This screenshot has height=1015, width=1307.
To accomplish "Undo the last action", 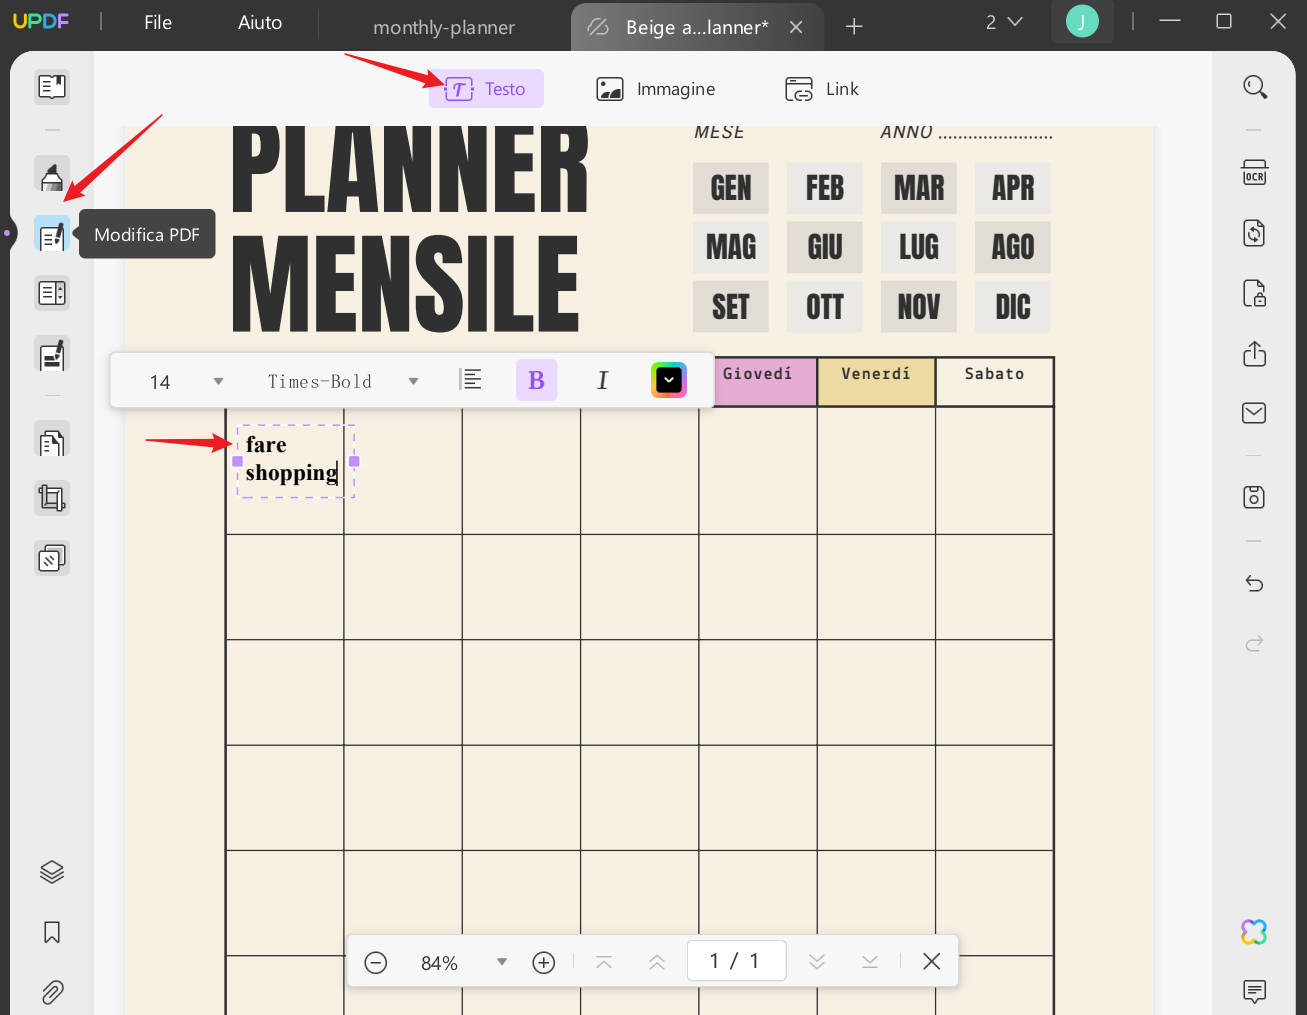I will click(1255, 583).
